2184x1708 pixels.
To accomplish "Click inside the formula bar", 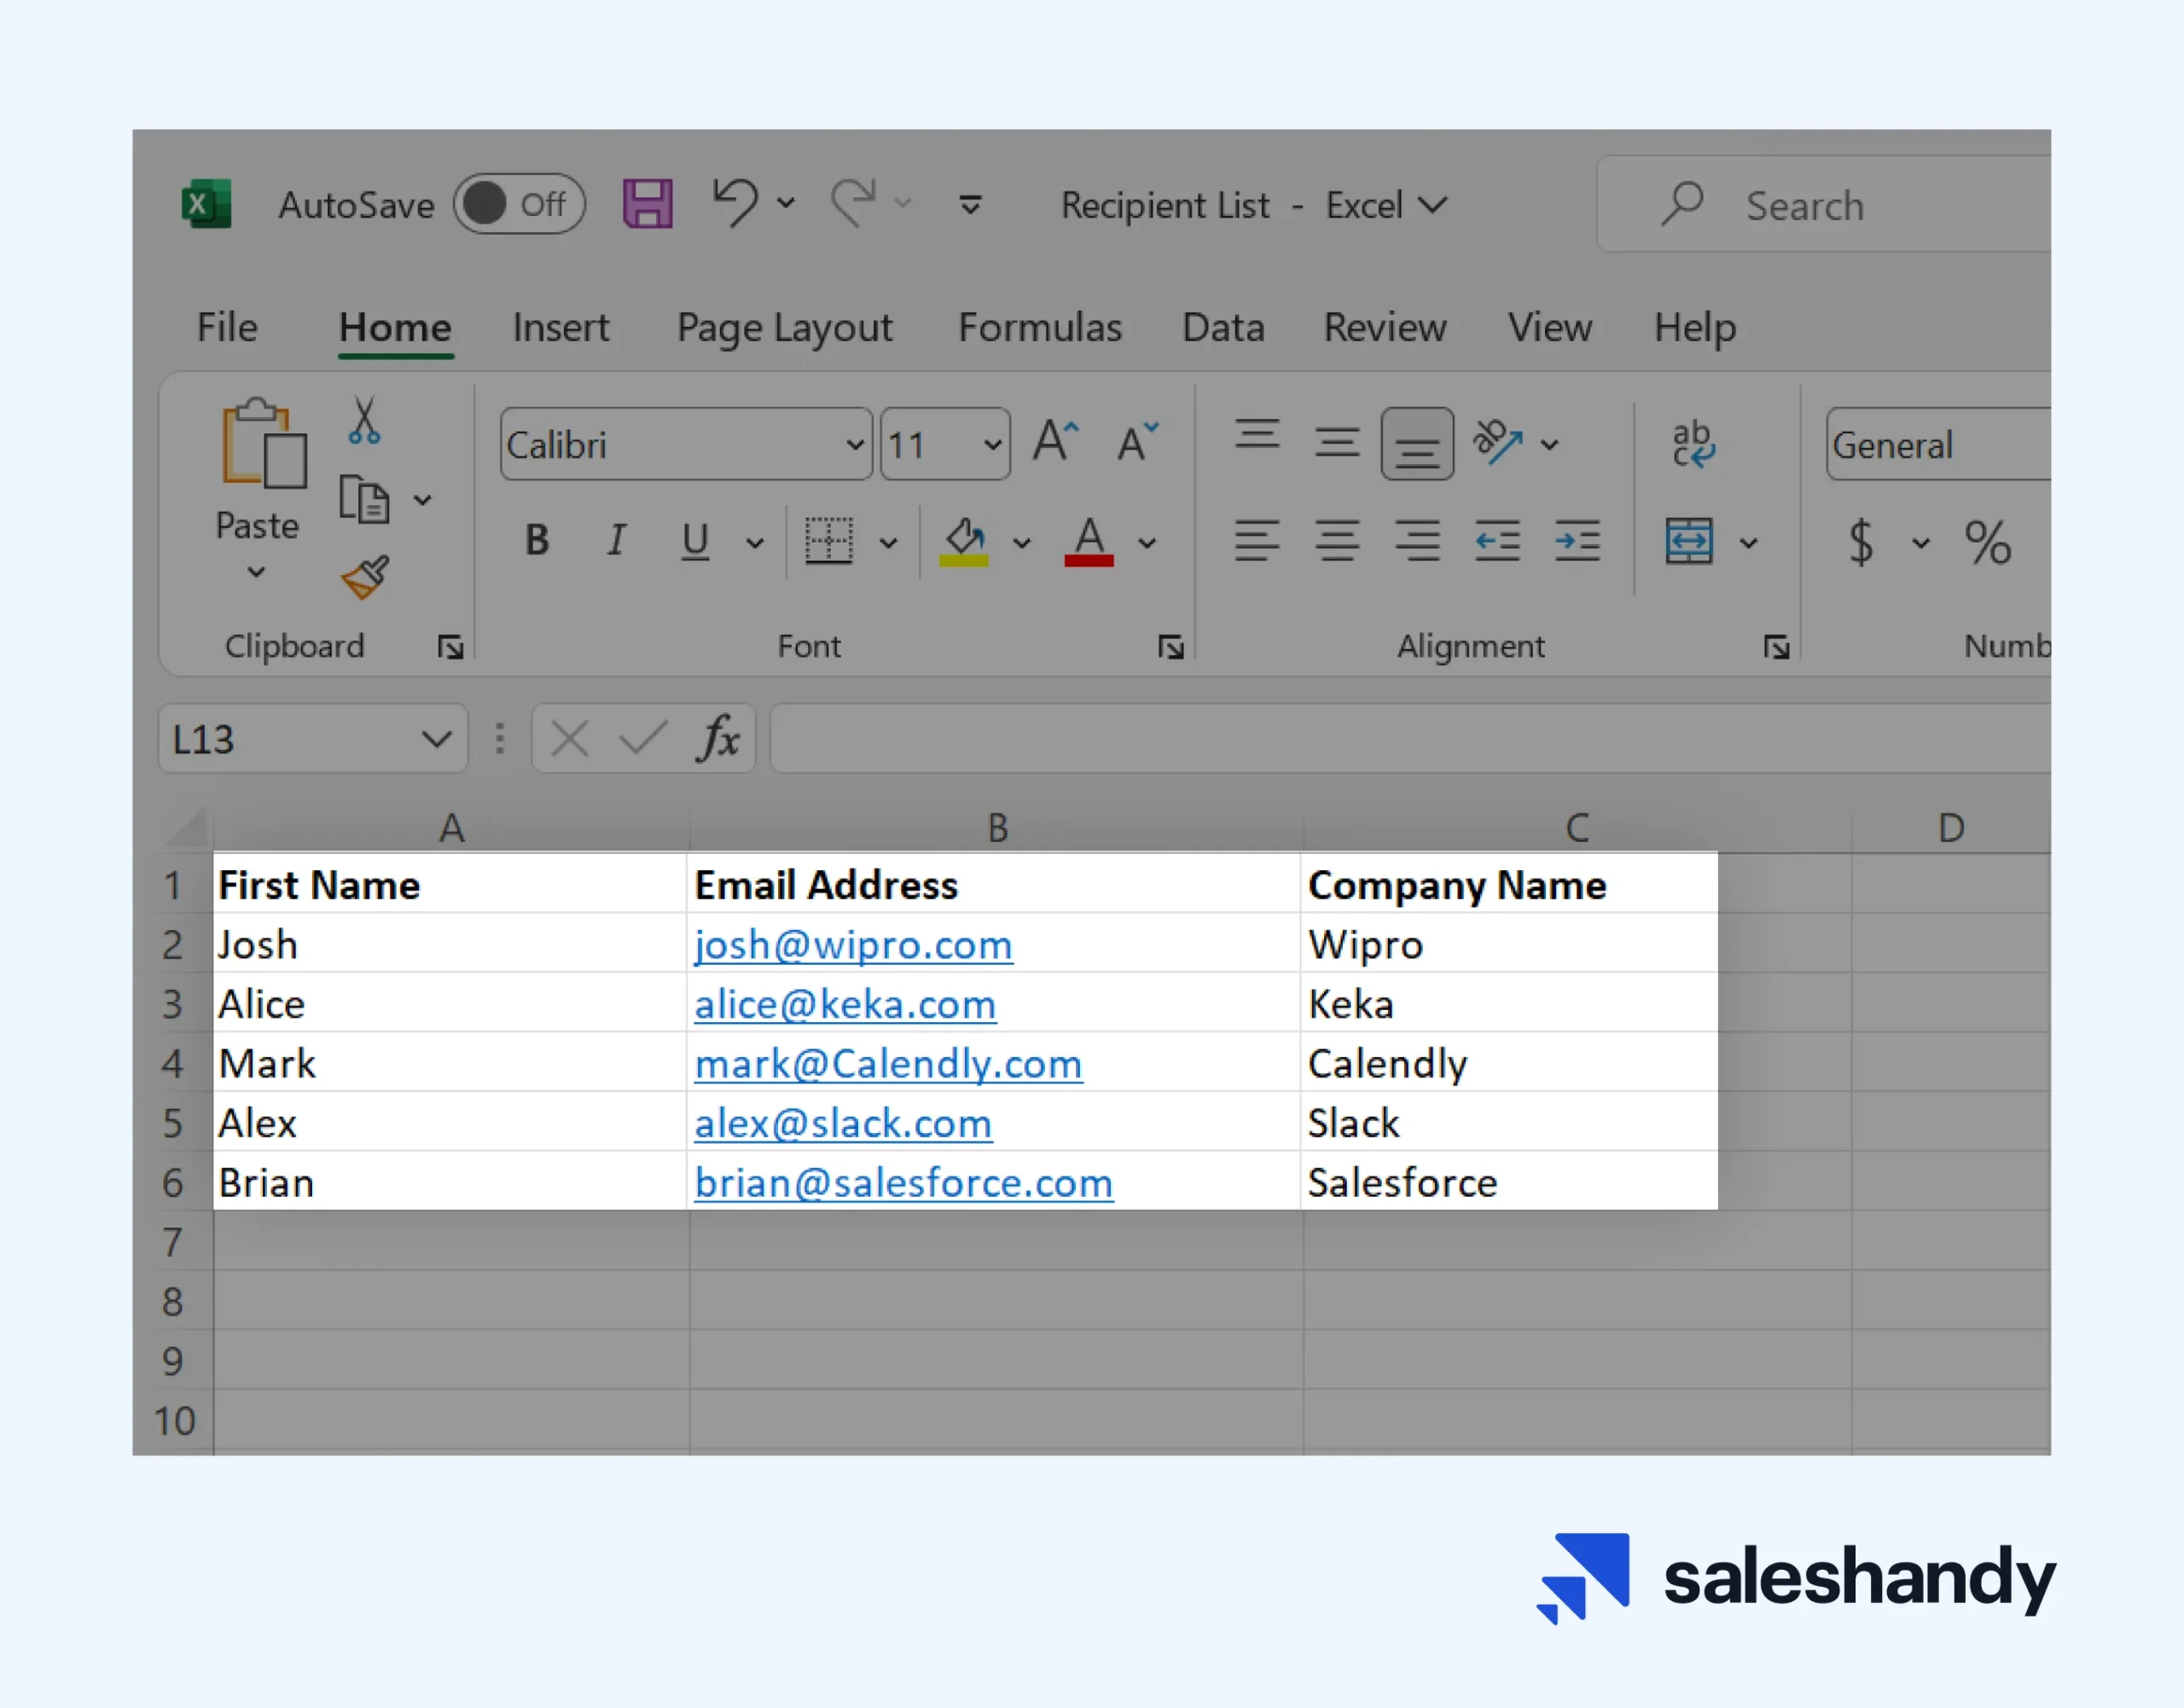I will click(1410, 739).
